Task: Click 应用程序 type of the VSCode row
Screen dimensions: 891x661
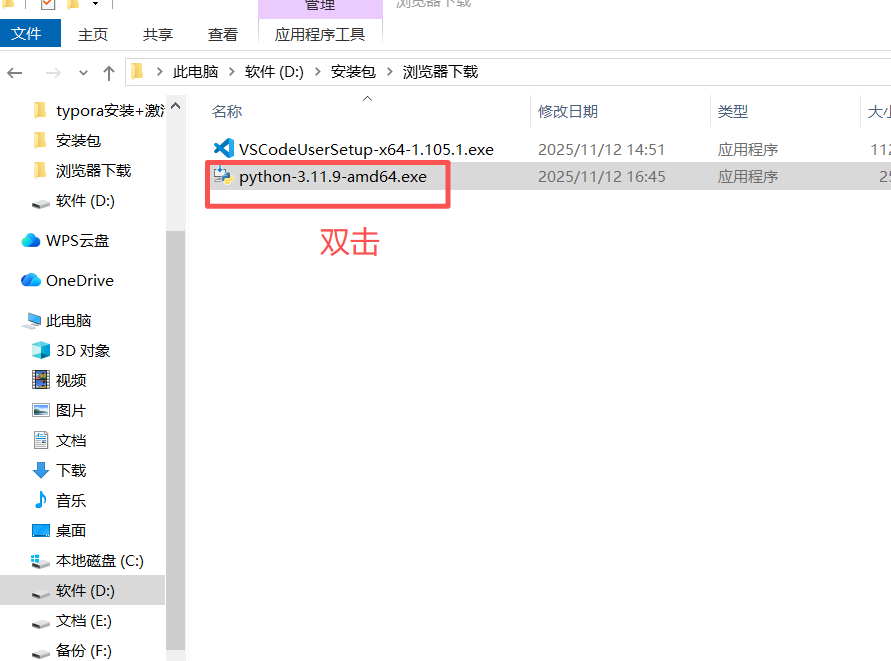Action: (x=747, y=149)
